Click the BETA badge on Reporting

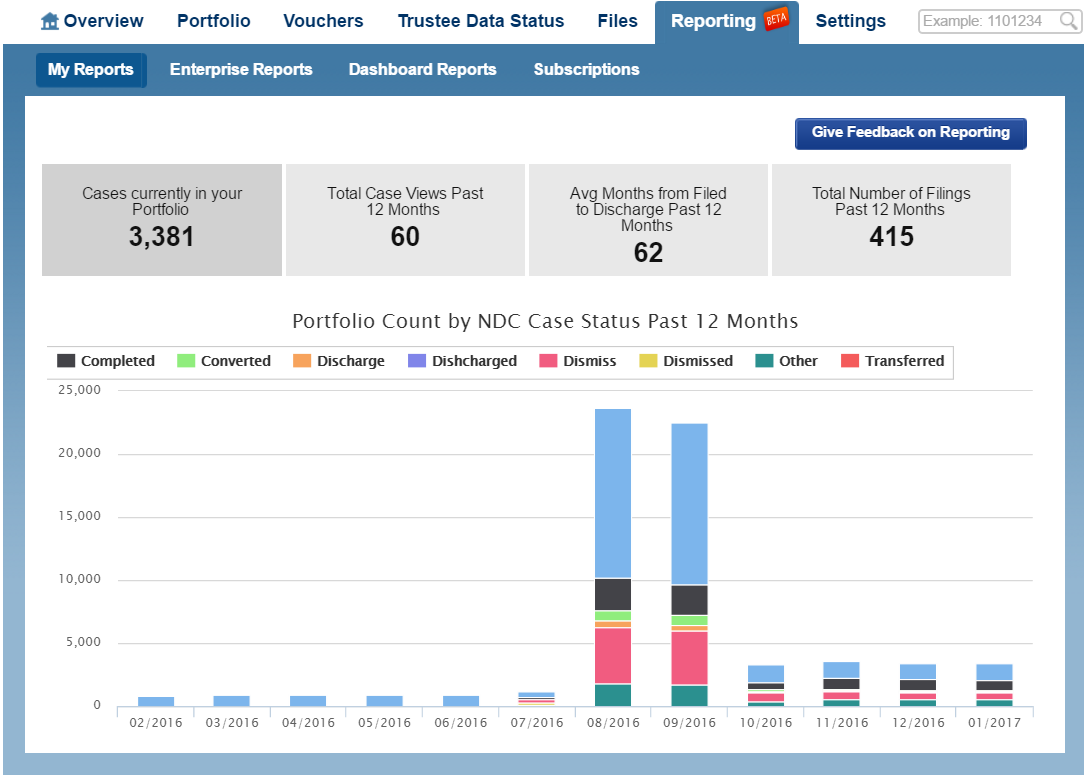(x=776, y=20)
